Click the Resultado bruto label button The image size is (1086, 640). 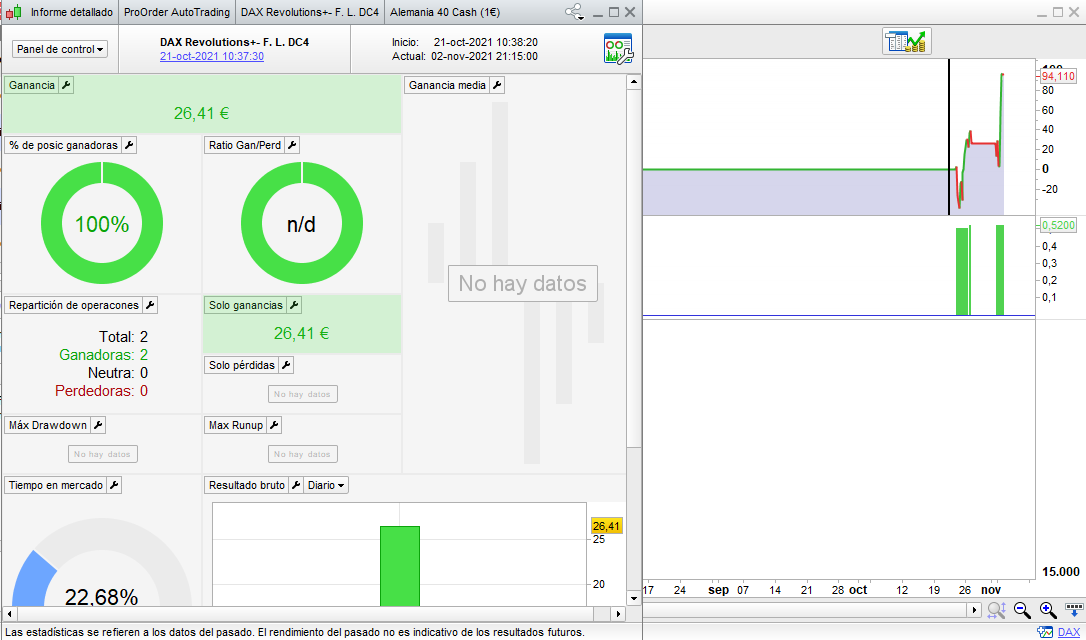click(247, 486)
